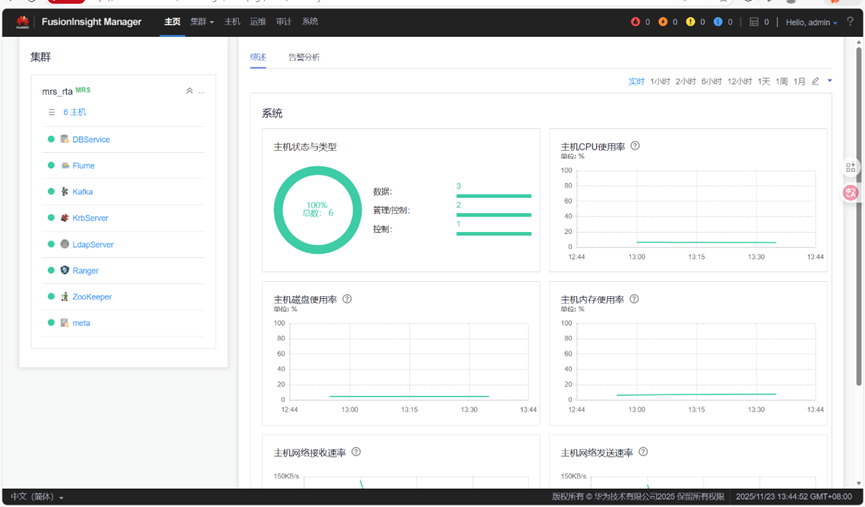Expand the 集群 menu in top navigation
This screenshot has width=865, height=507.
[x=202, y=22]
